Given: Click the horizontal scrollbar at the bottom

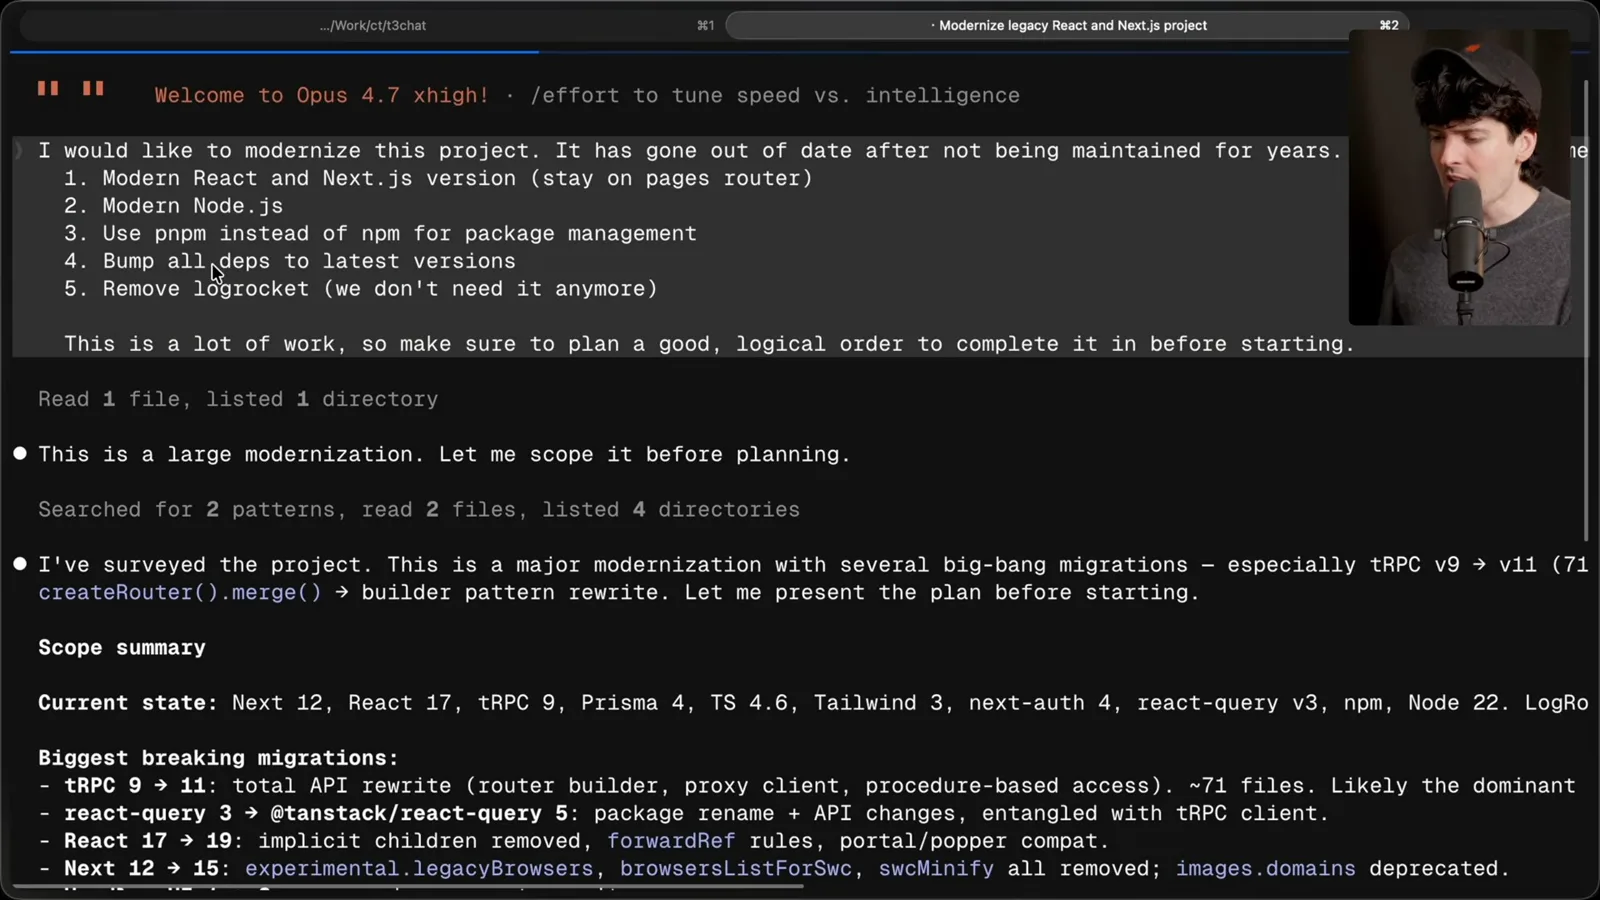Looking at the screenshot, I should point(410,885).
